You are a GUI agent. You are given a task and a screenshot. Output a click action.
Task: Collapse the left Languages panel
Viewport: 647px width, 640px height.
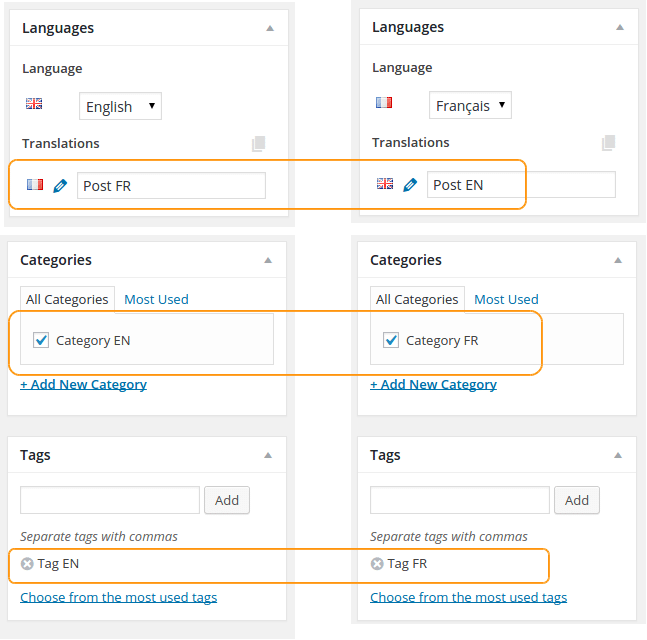pyautogui.click(x=270, y=28)
